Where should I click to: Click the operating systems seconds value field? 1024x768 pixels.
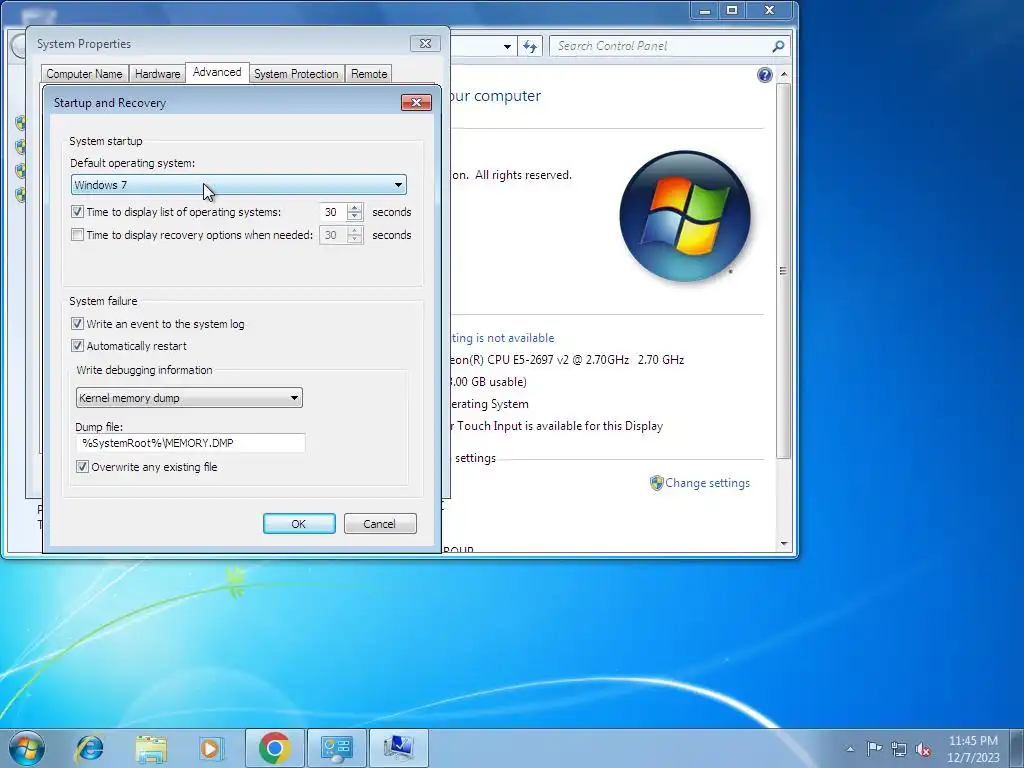[x=333, y=212]
